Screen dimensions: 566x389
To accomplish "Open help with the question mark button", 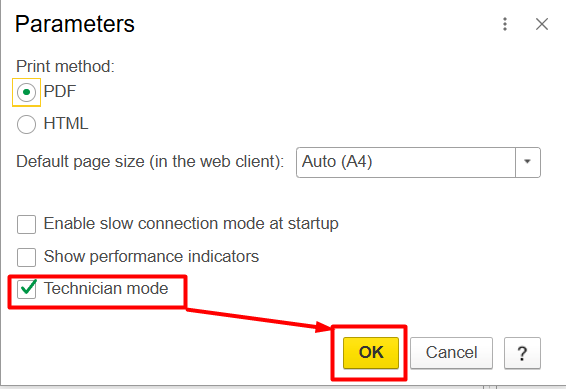I will [x=522, y=353].
